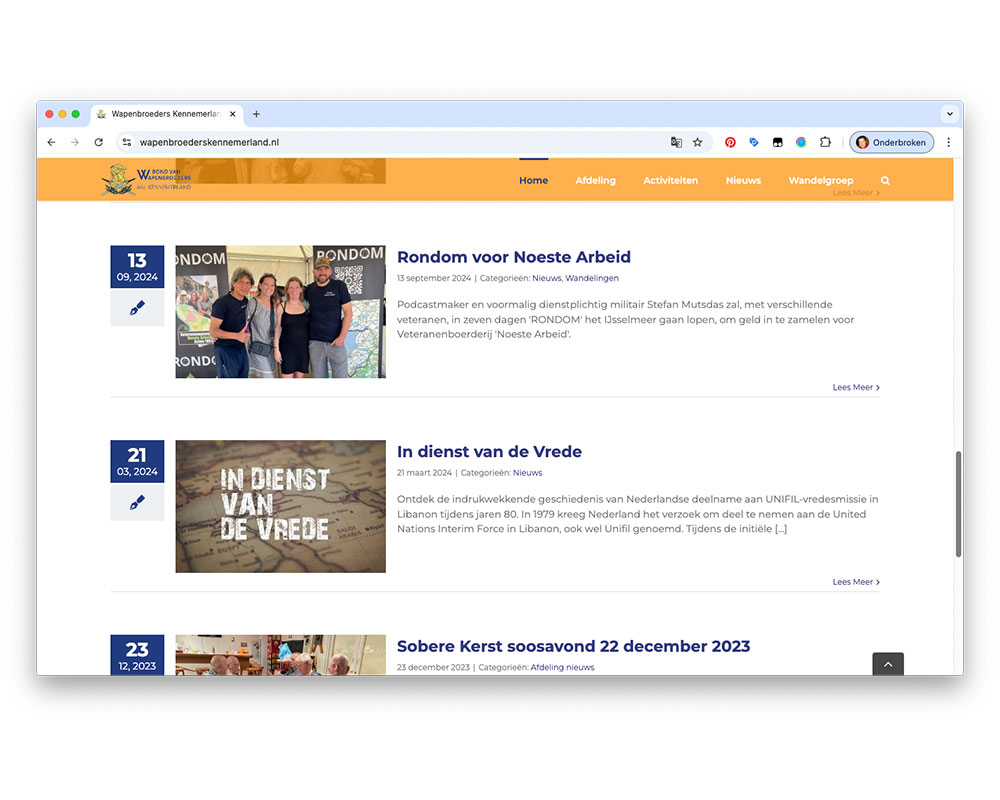Select Wandelgroep in the navigation bar
Screen dimensions: 1000x800
tap(820, 181)
